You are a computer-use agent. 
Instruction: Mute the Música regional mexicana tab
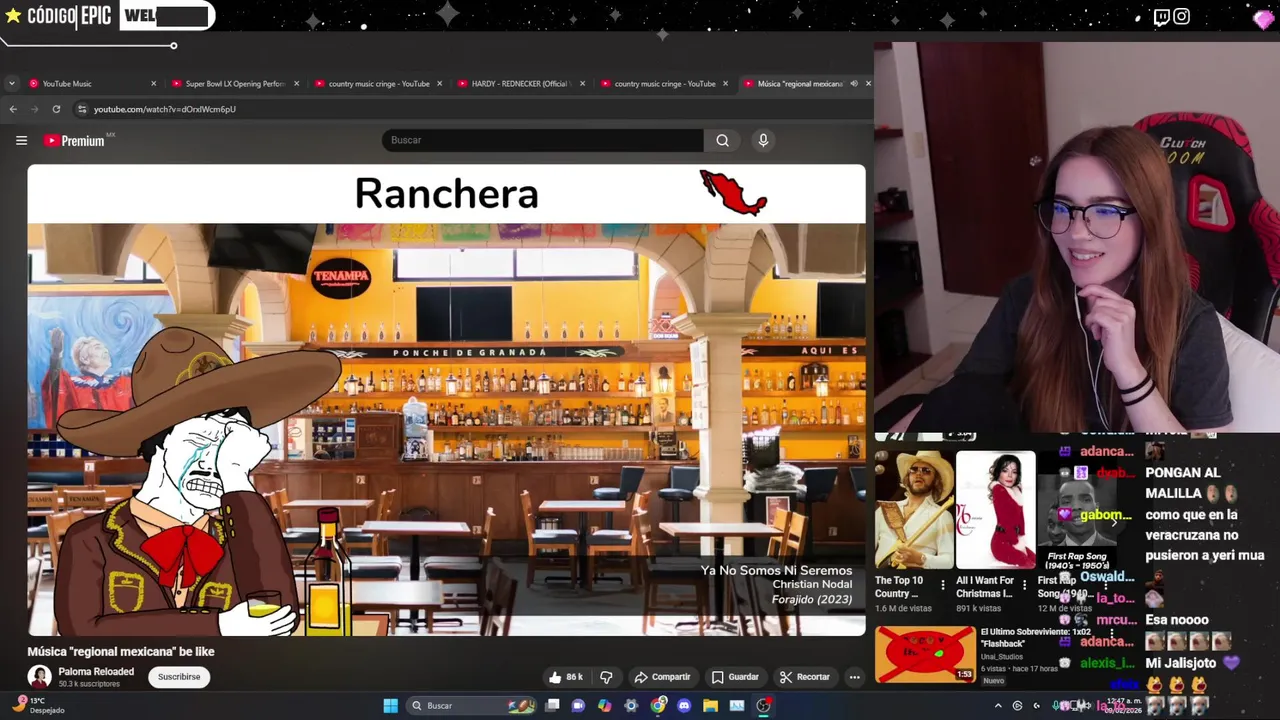point(854,84)
